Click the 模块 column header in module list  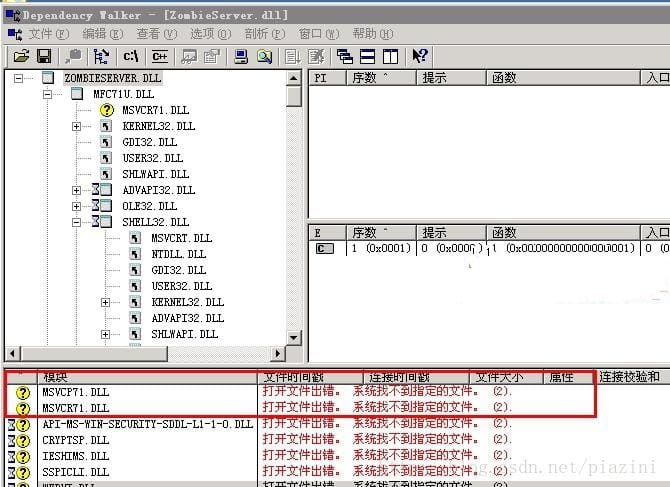[x=148, y=377]
